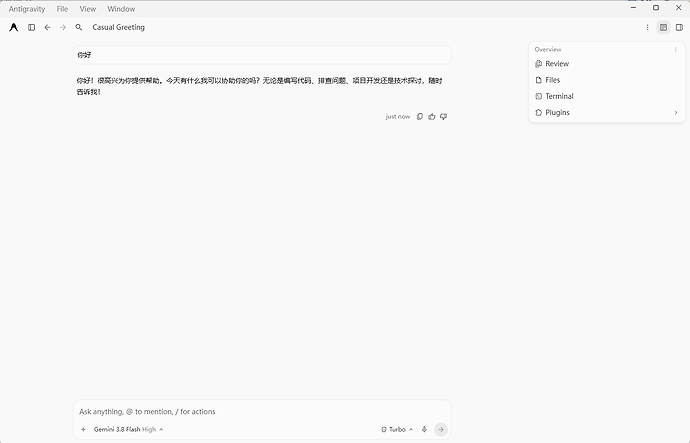
Task: Click the assistant reply text
Action: click(x=259, y=86)
